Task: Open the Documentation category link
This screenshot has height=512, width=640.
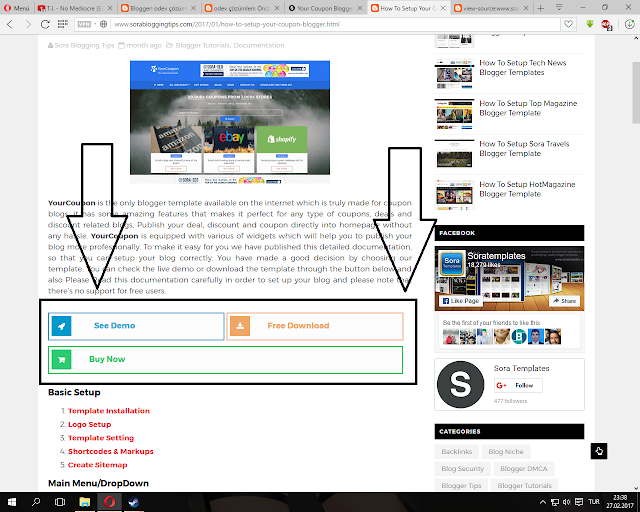Action: [259, 45]
